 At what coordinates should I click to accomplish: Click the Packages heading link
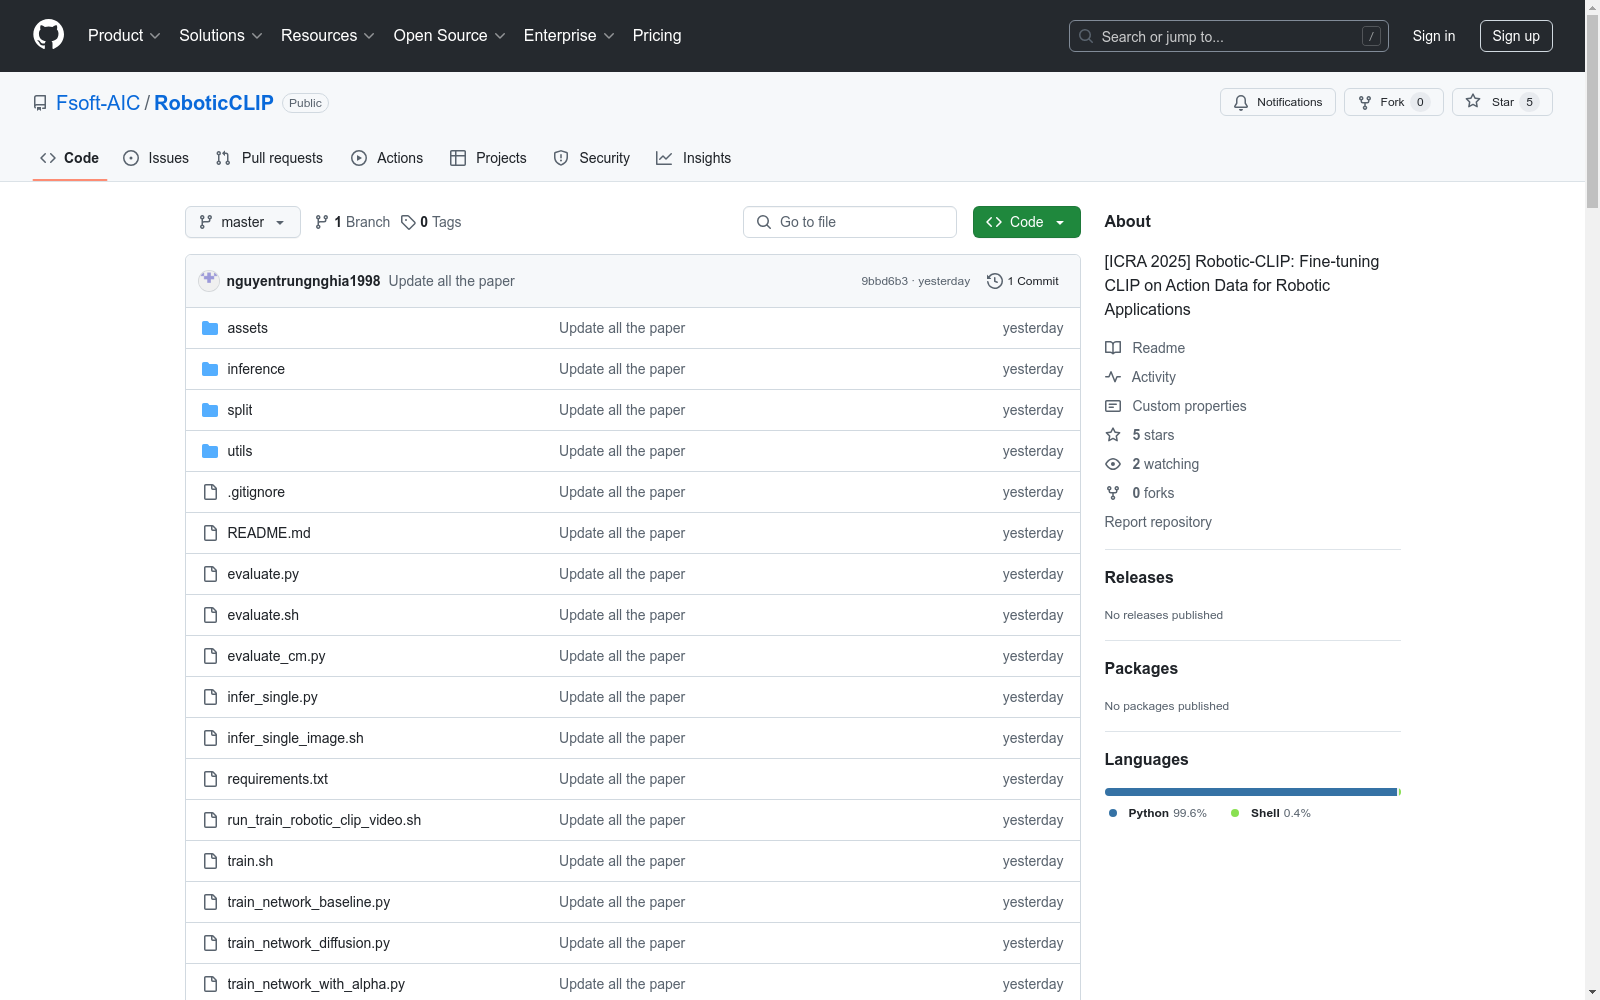[x=1141, y=668]
